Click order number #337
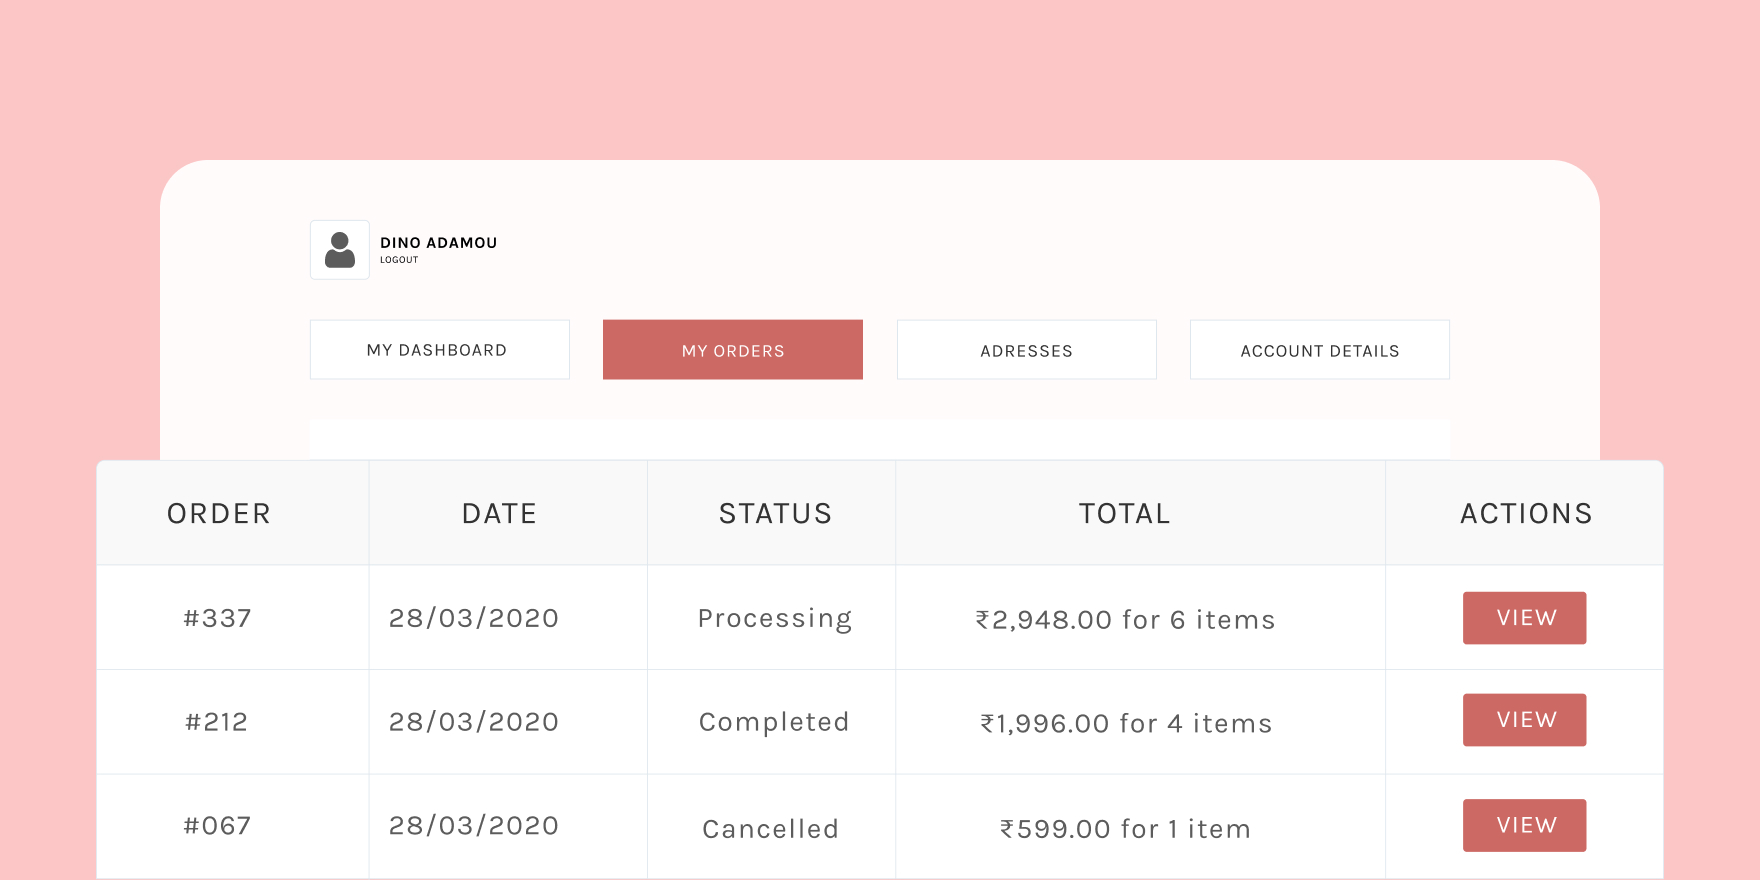The image size is (1760, 880). pos(218,618)
